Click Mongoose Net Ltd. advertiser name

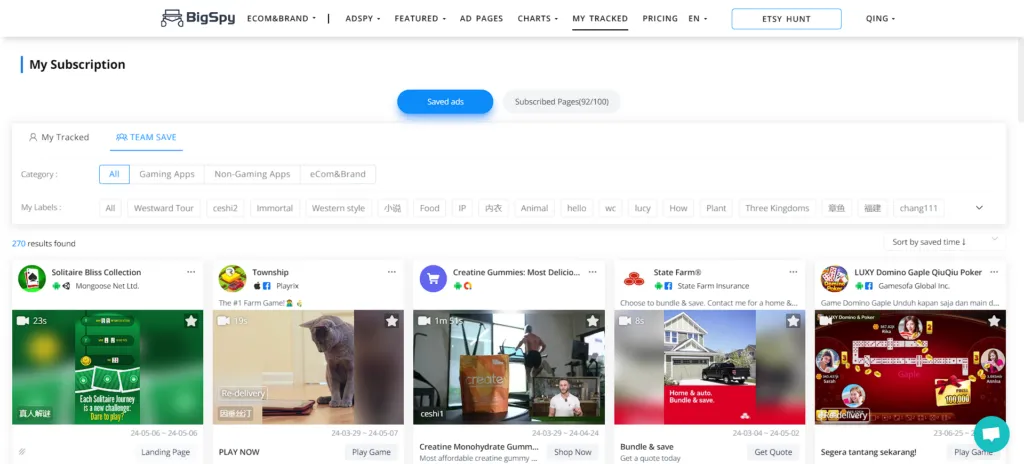click(x=107, y=286)
